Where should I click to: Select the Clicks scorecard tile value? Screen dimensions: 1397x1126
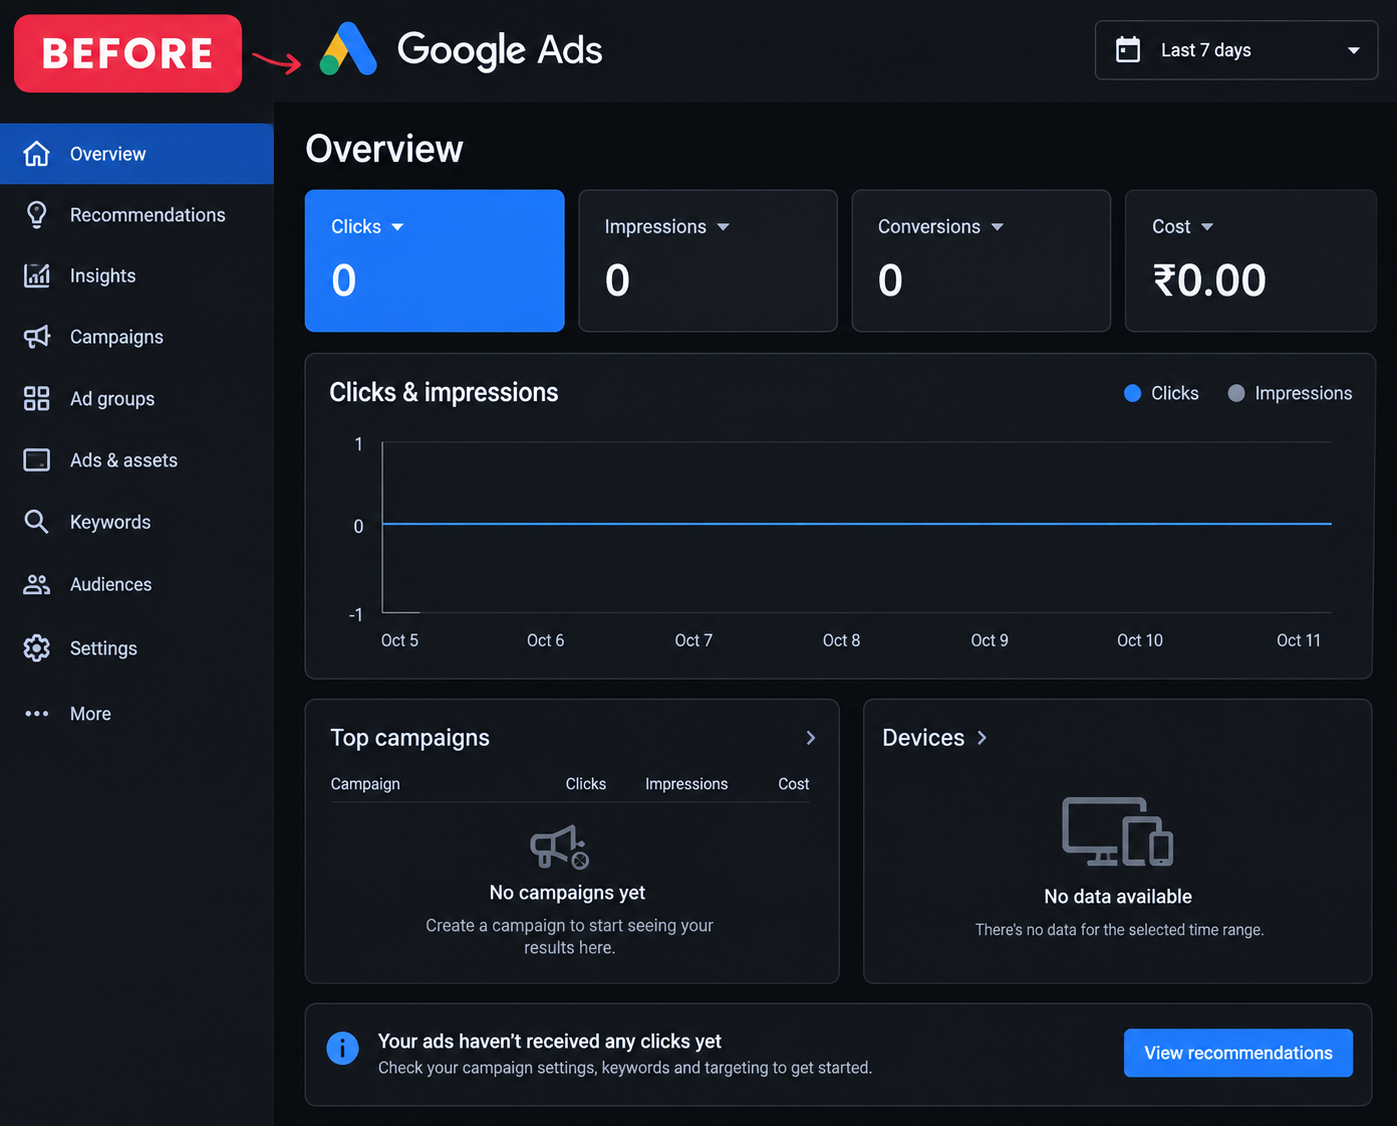tap(344, 280)
